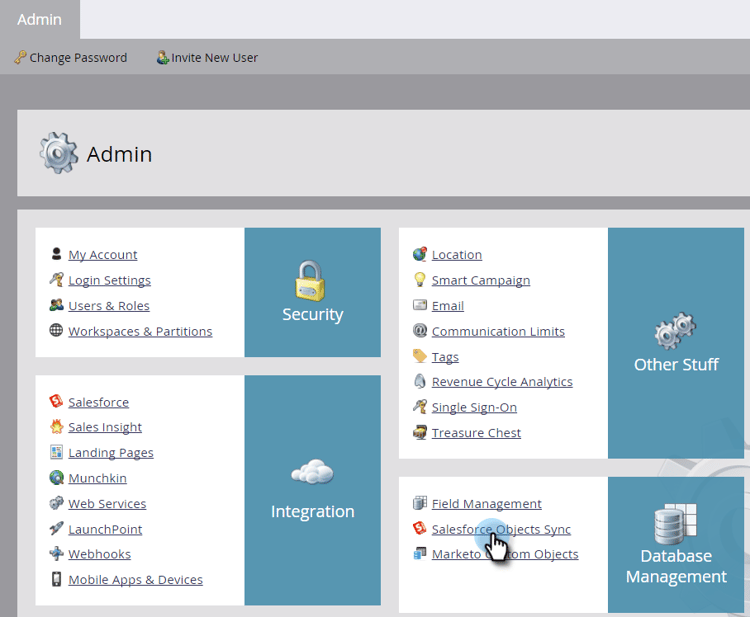The image size is (750, 617).
Task: Click the Salesforce Objects Sync icon
Action: click(x=420, y=528)
